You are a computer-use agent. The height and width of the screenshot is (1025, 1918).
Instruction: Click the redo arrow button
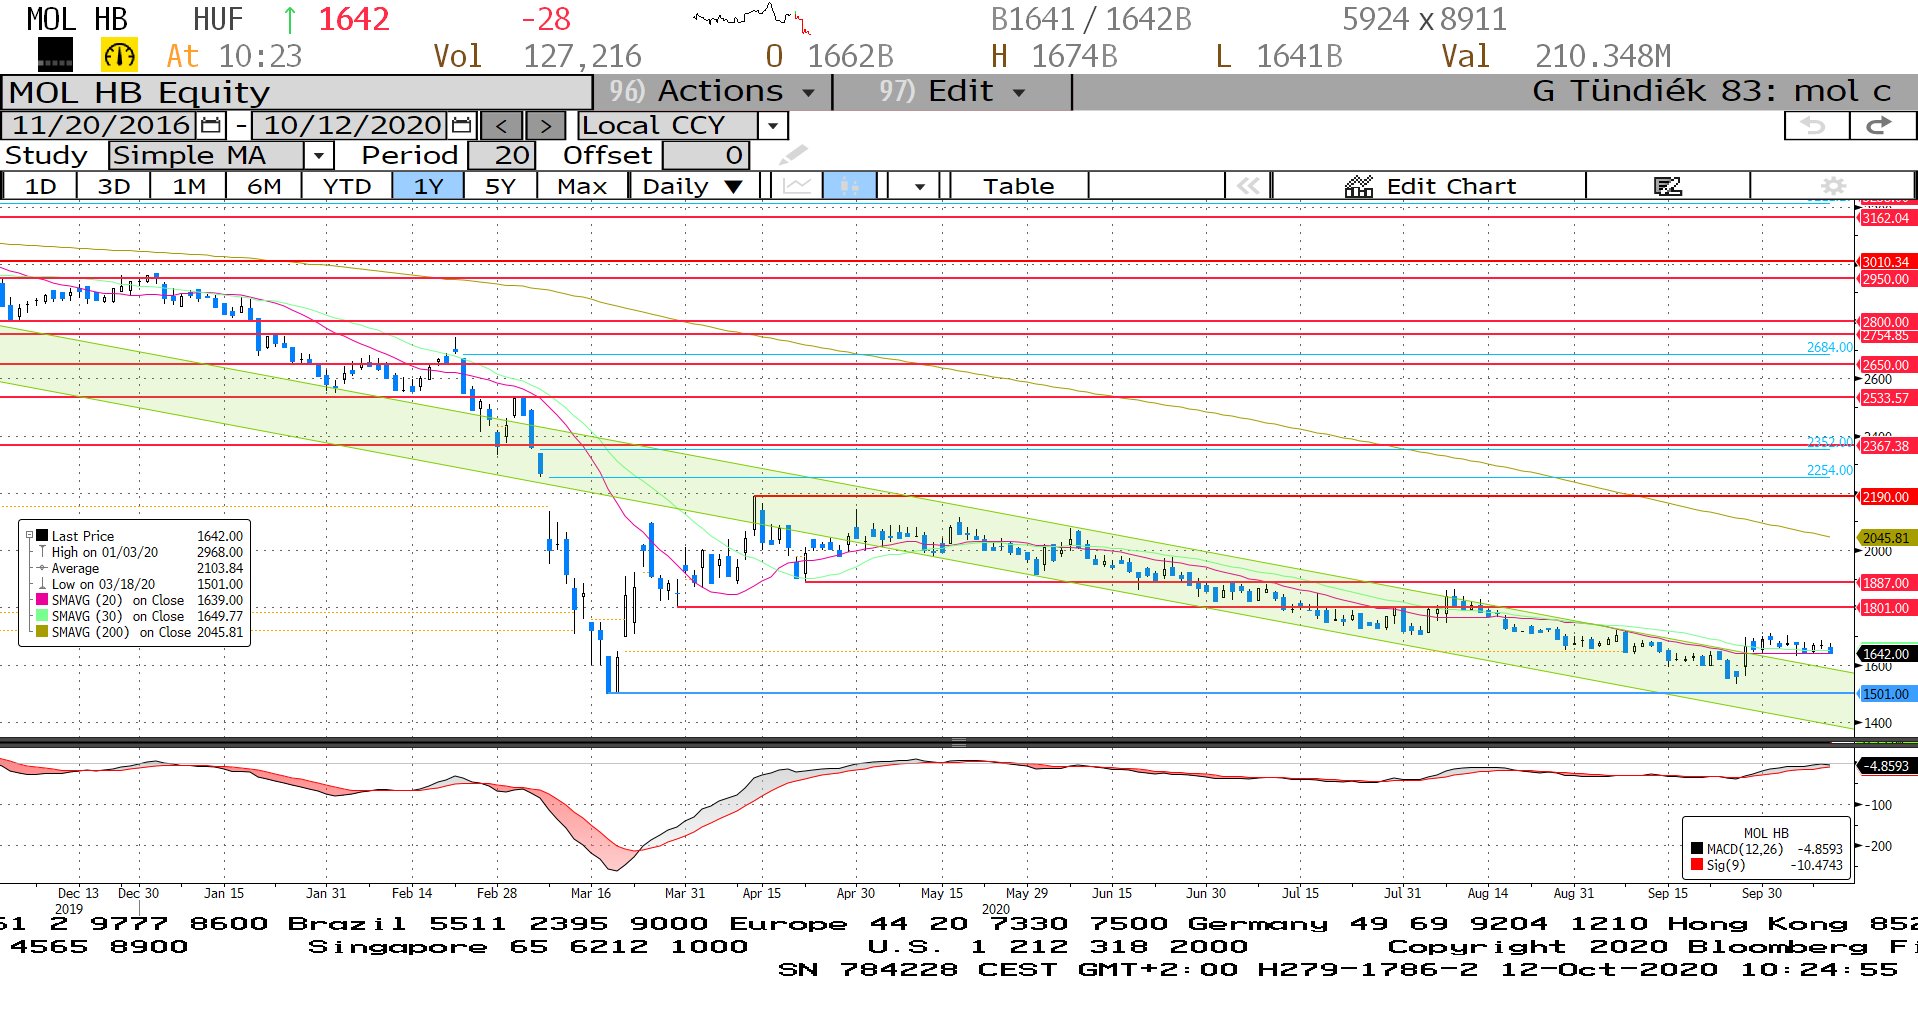pos(1881,126)
